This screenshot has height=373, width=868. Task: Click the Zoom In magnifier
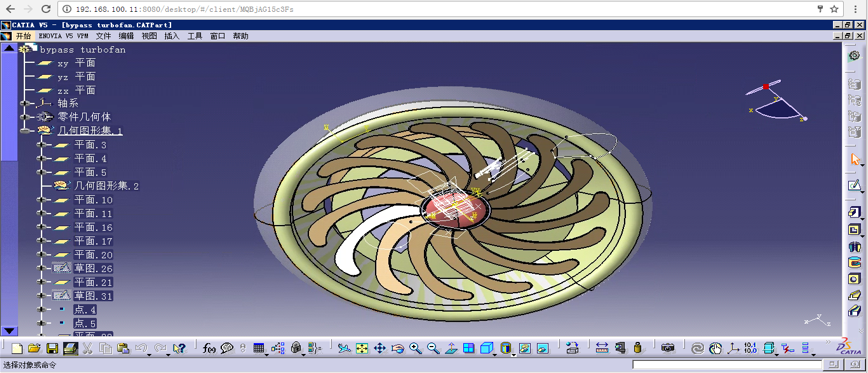415,348
